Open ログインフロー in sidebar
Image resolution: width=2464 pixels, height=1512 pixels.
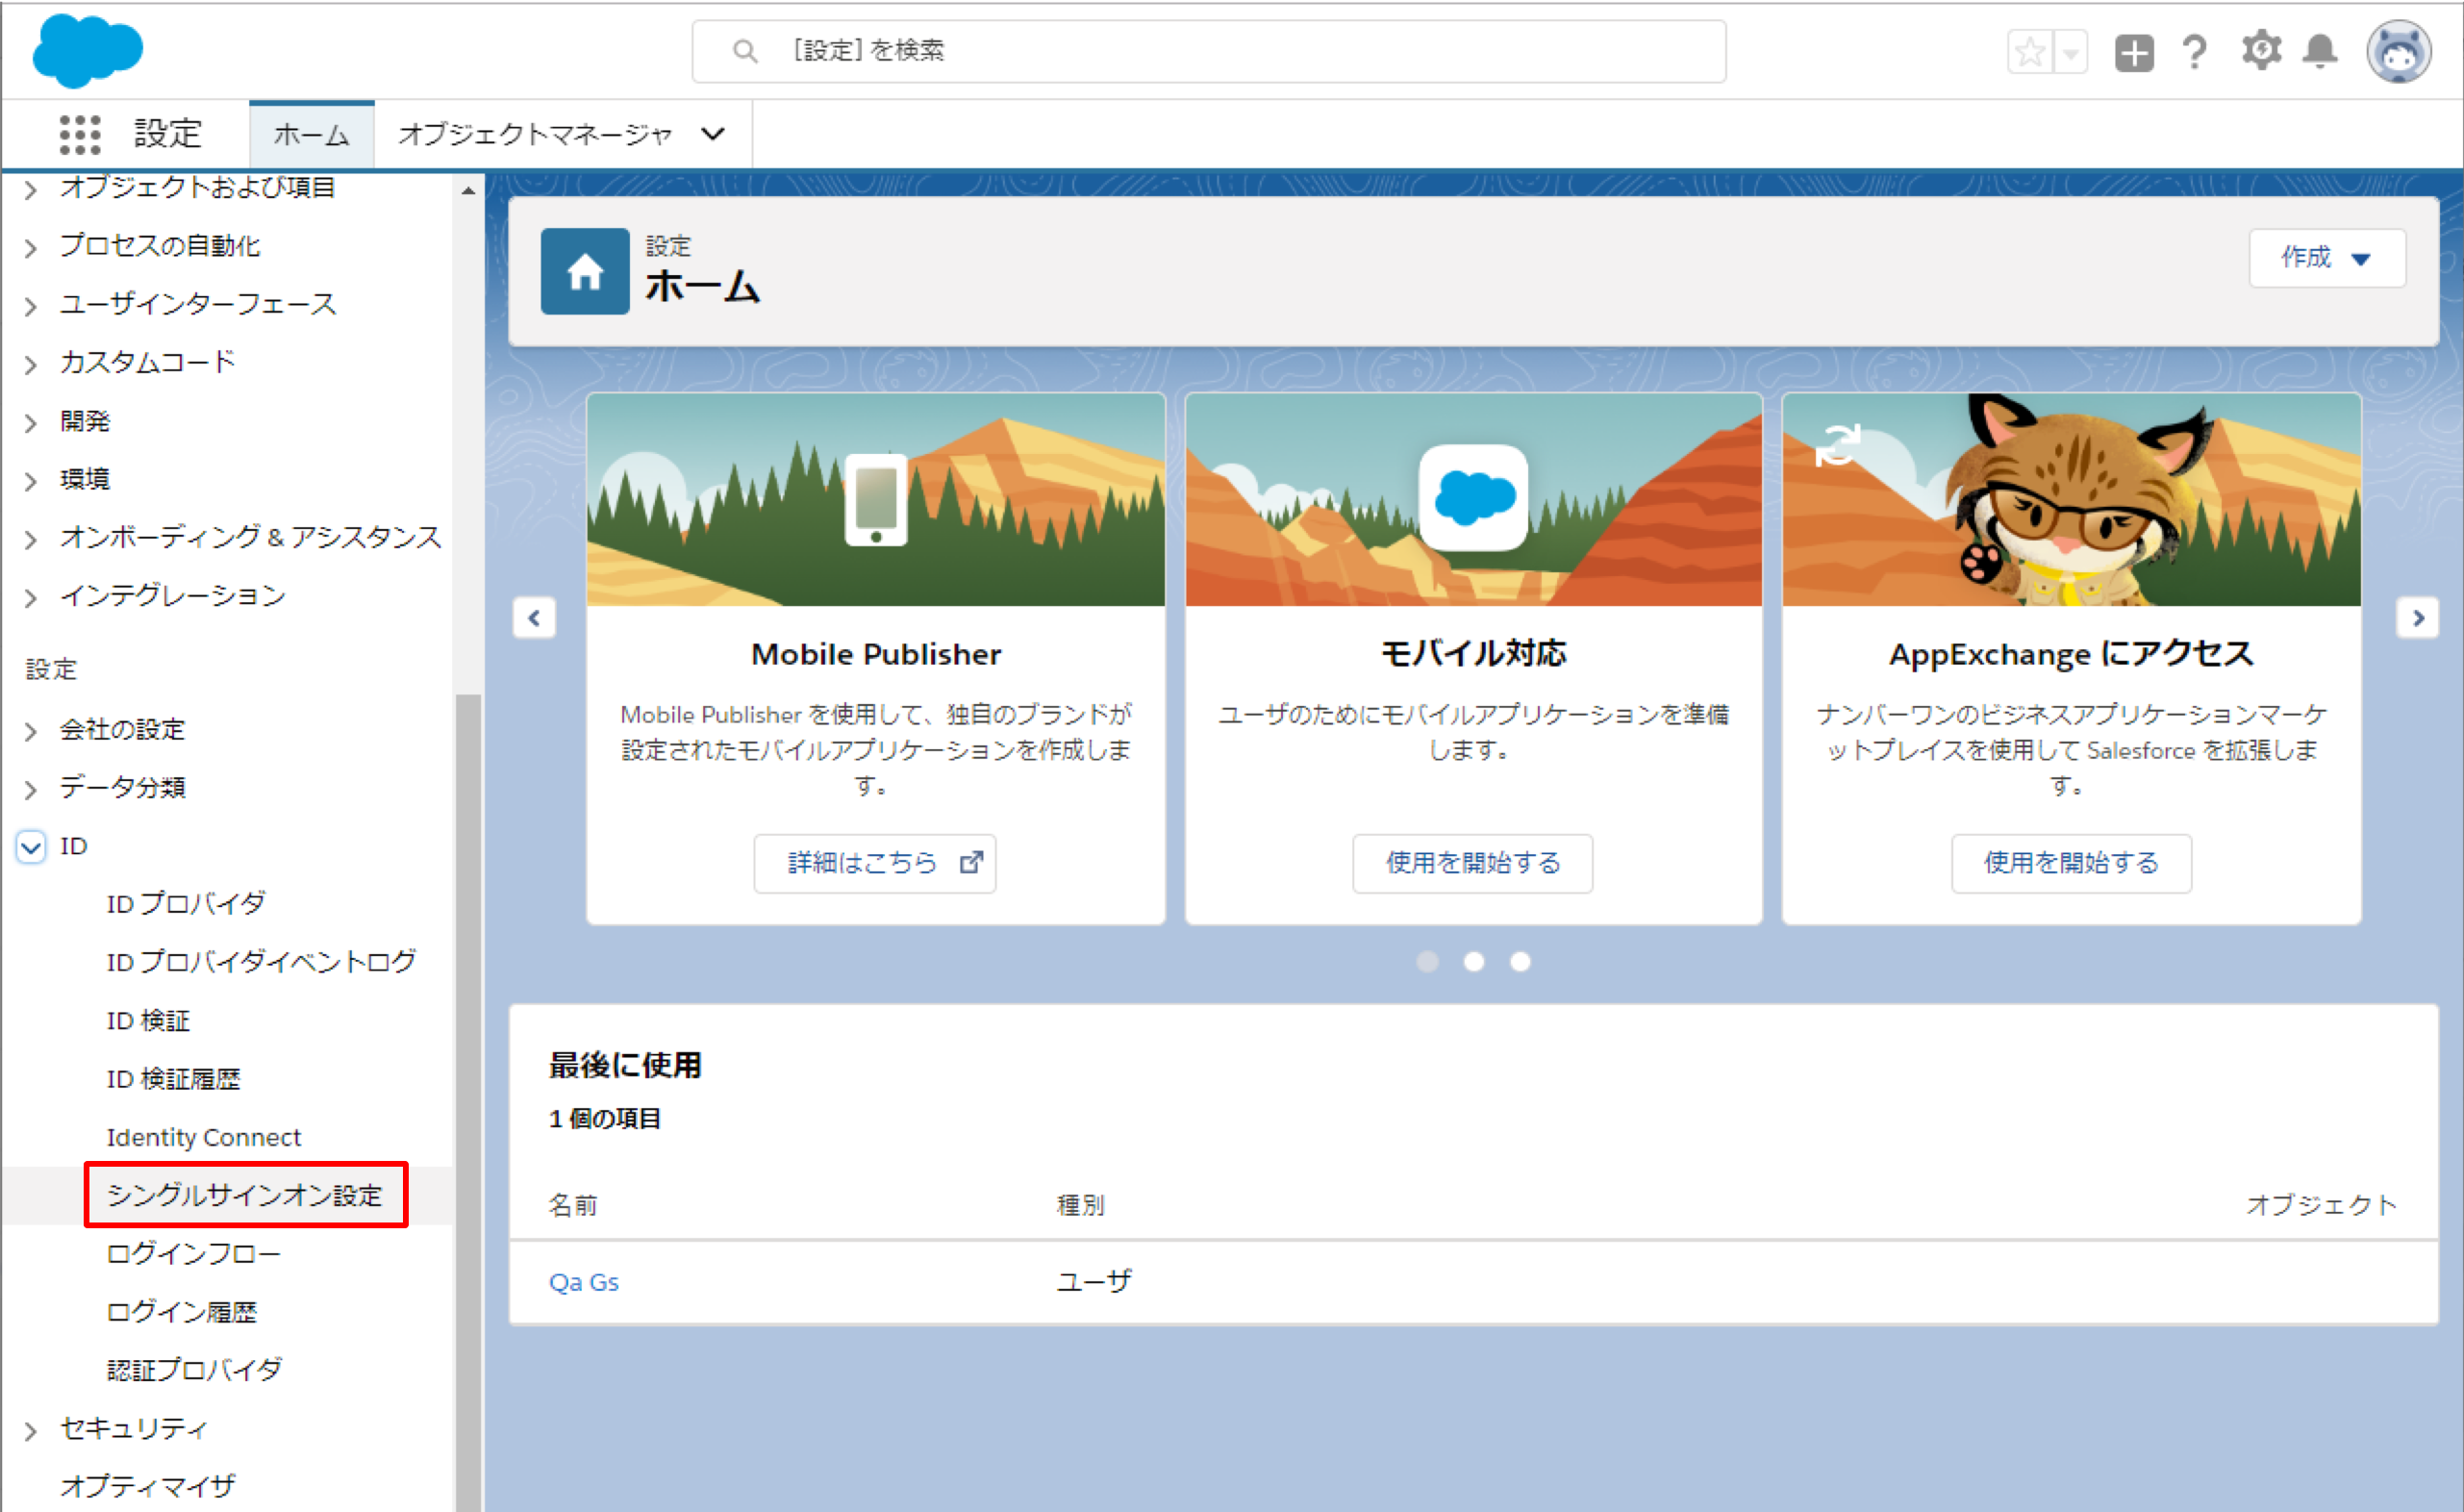pyautogui.click(x=193, y=1253)
